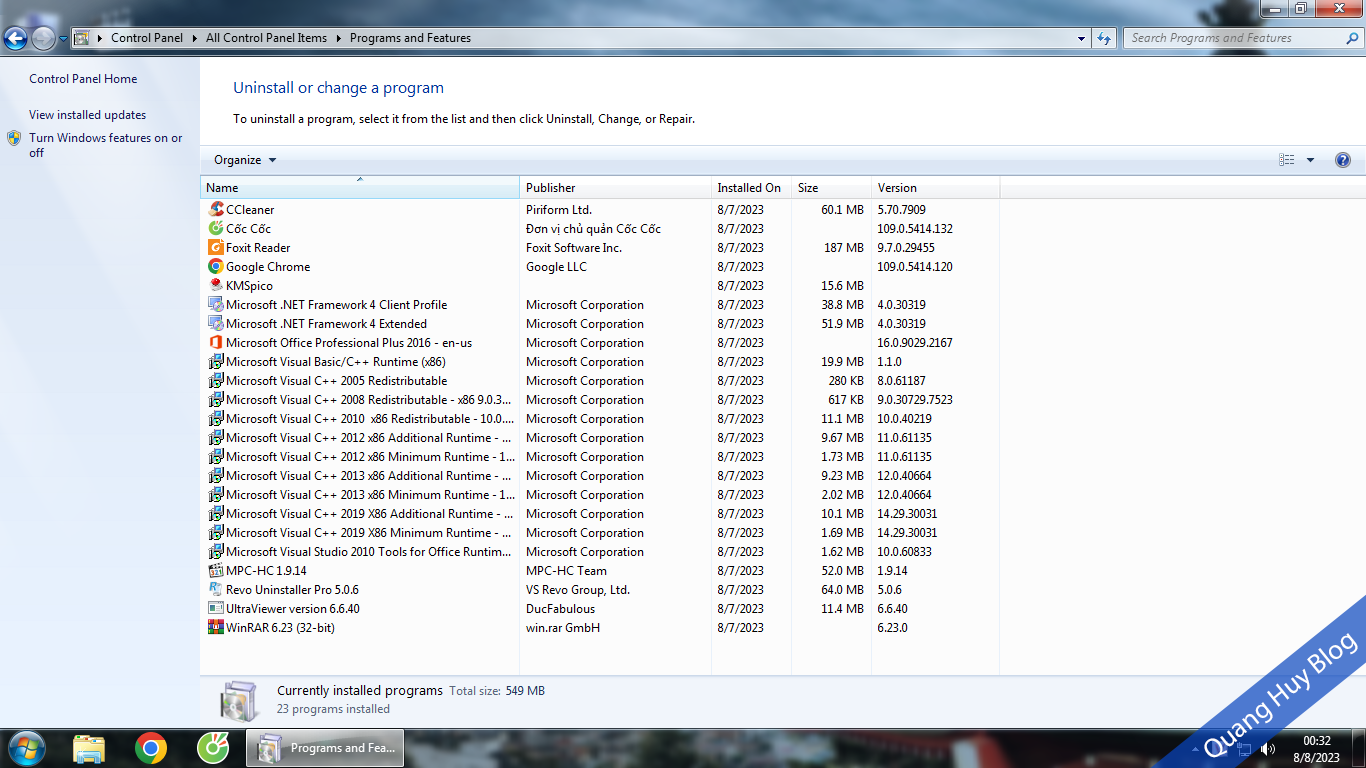The height and width of the screenshot is (768, 1366).
Task: Select the Foxit Reader icon
Action: coord(216,248)
